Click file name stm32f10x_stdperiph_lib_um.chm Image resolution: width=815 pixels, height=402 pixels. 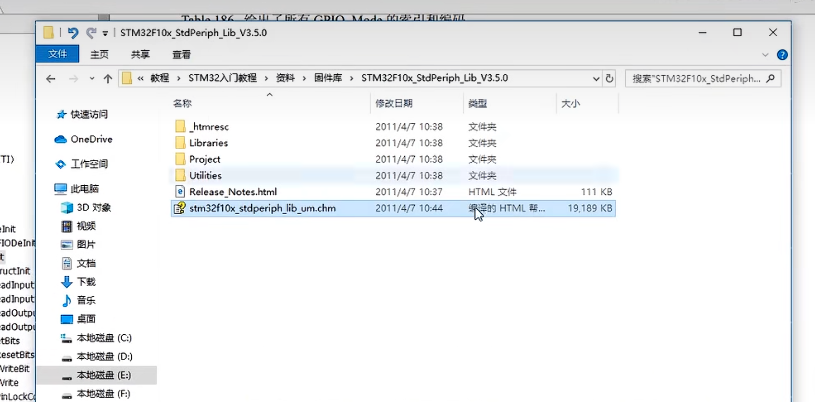262,209
